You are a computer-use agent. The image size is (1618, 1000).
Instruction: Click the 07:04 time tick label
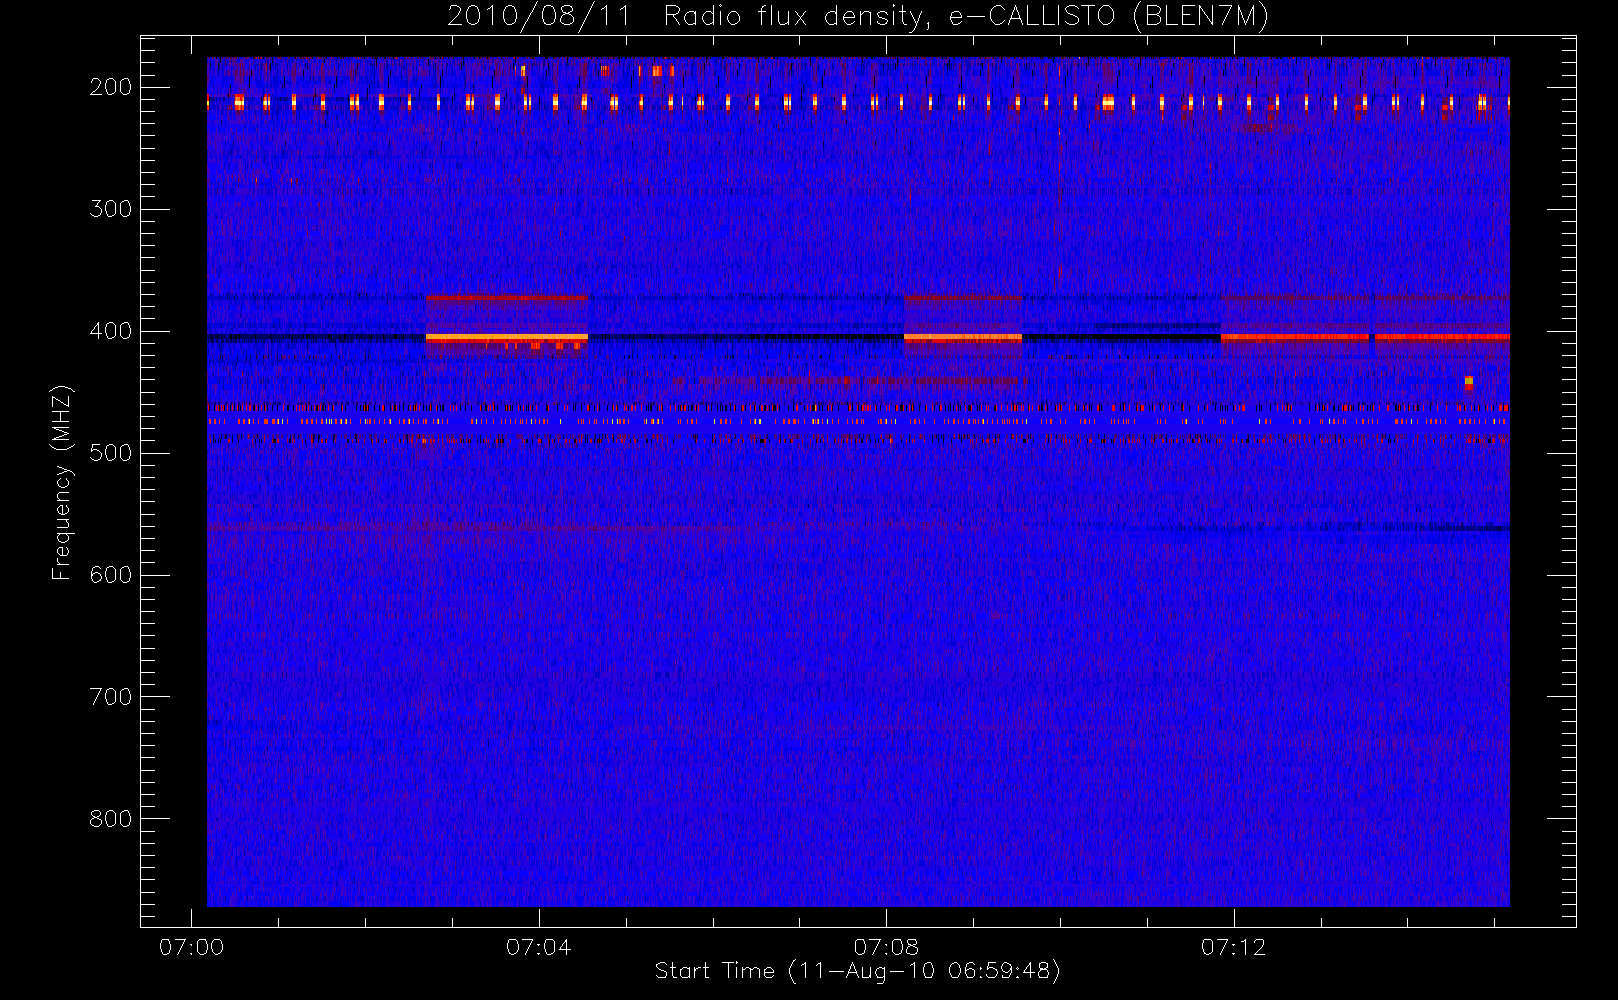pos(538,947)
